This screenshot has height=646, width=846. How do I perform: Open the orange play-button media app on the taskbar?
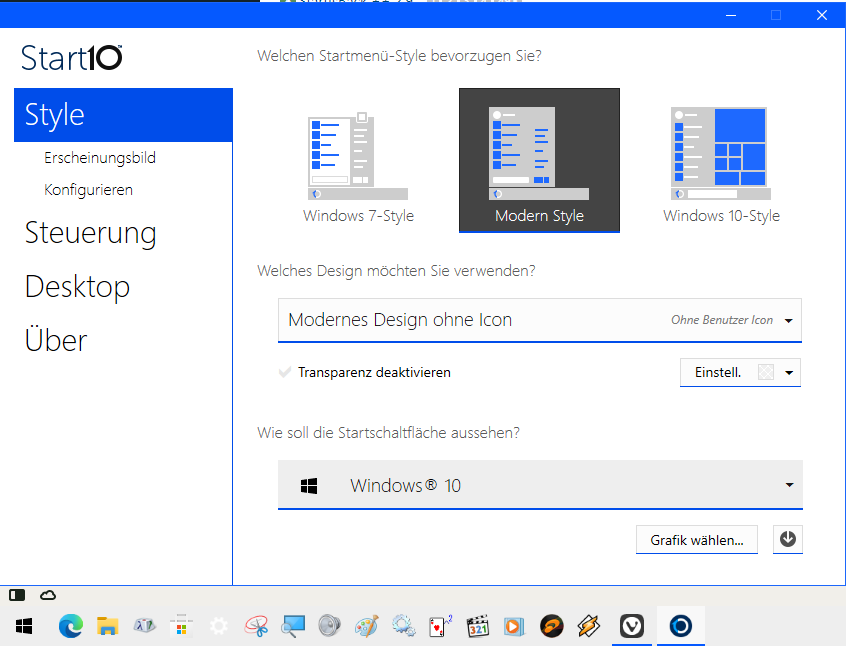(514, 626)
